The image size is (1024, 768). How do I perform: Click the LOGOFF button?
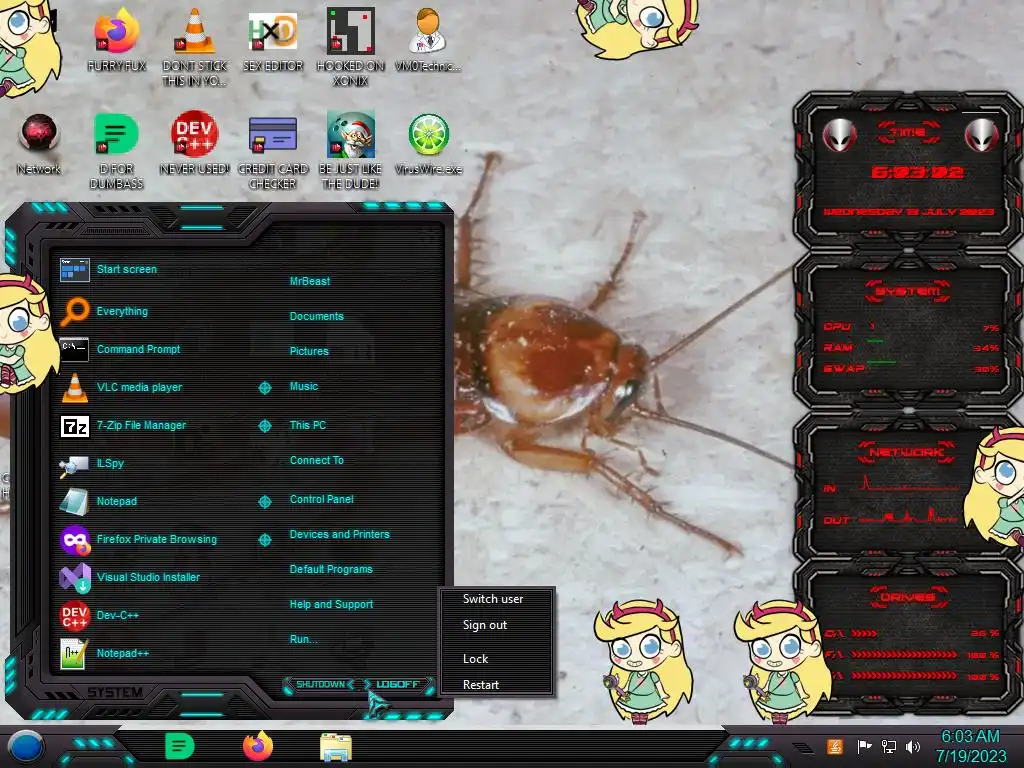pyautogui.click(x=397, y=684)
